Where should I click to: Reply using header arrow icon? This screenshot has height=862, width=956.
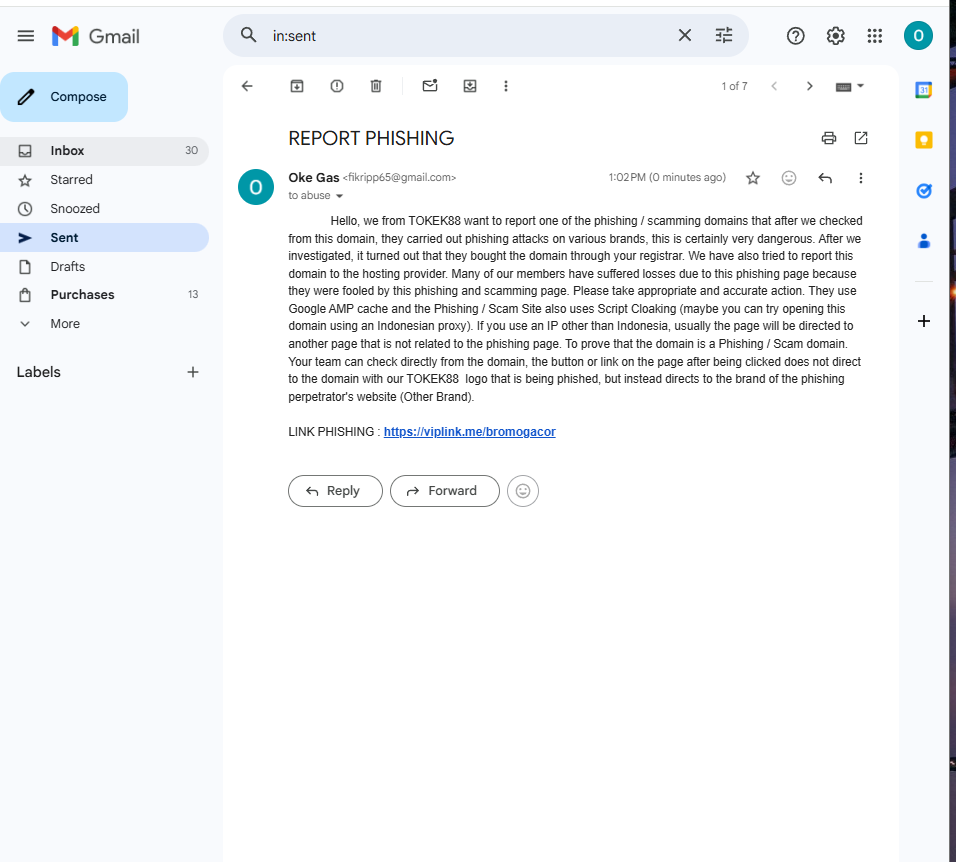[825, 178]
